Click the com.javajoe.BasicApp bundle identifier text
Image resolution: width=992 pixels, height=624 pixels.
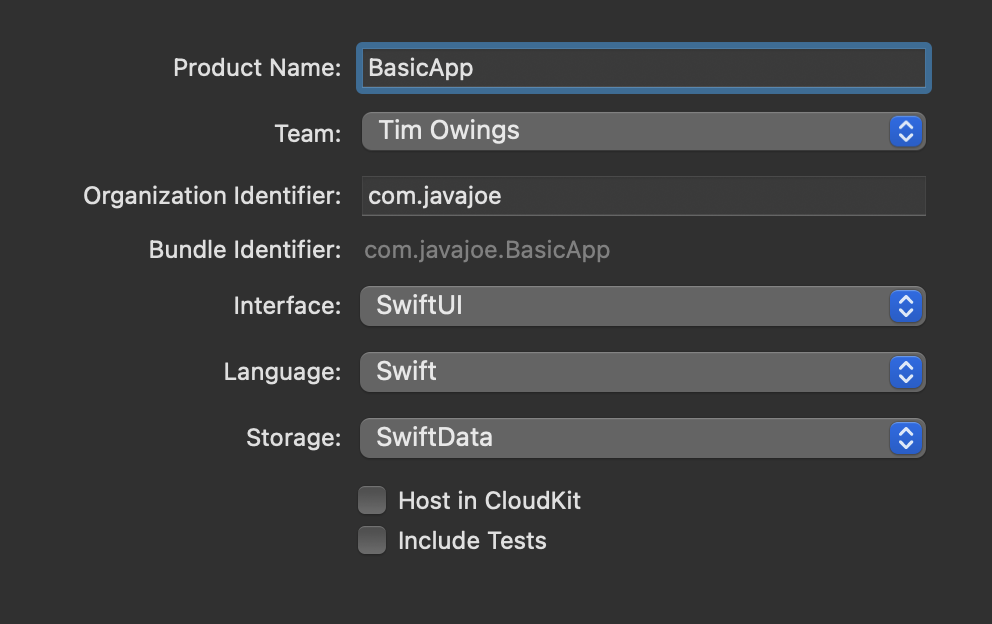coord(487,250)
